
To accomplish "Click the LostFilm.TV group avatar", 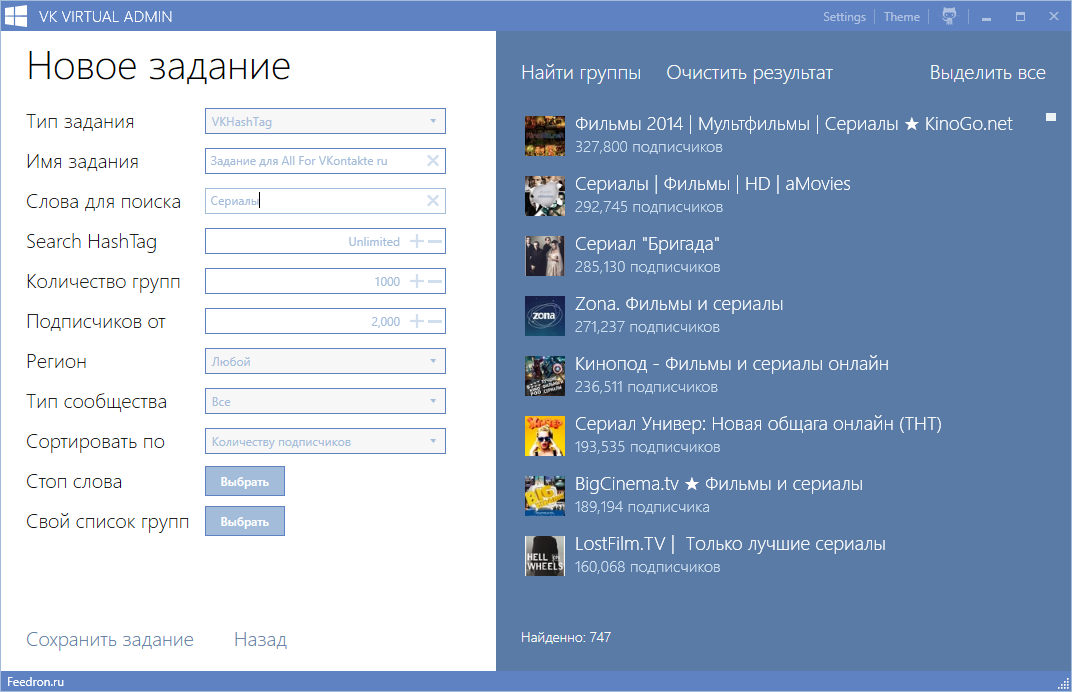I will [545, 556].
